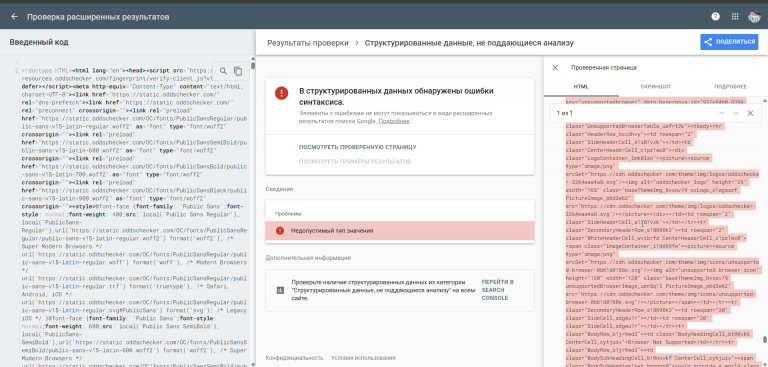The height and width of the screenshot is (367, 768).
Task: Open the Условия использования footer link
Action: pos(363,358)
